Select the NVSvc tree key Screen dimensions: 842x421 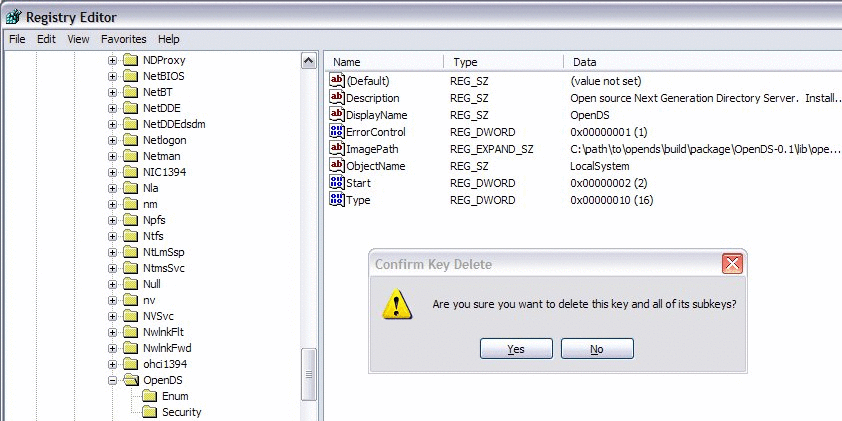158,316
